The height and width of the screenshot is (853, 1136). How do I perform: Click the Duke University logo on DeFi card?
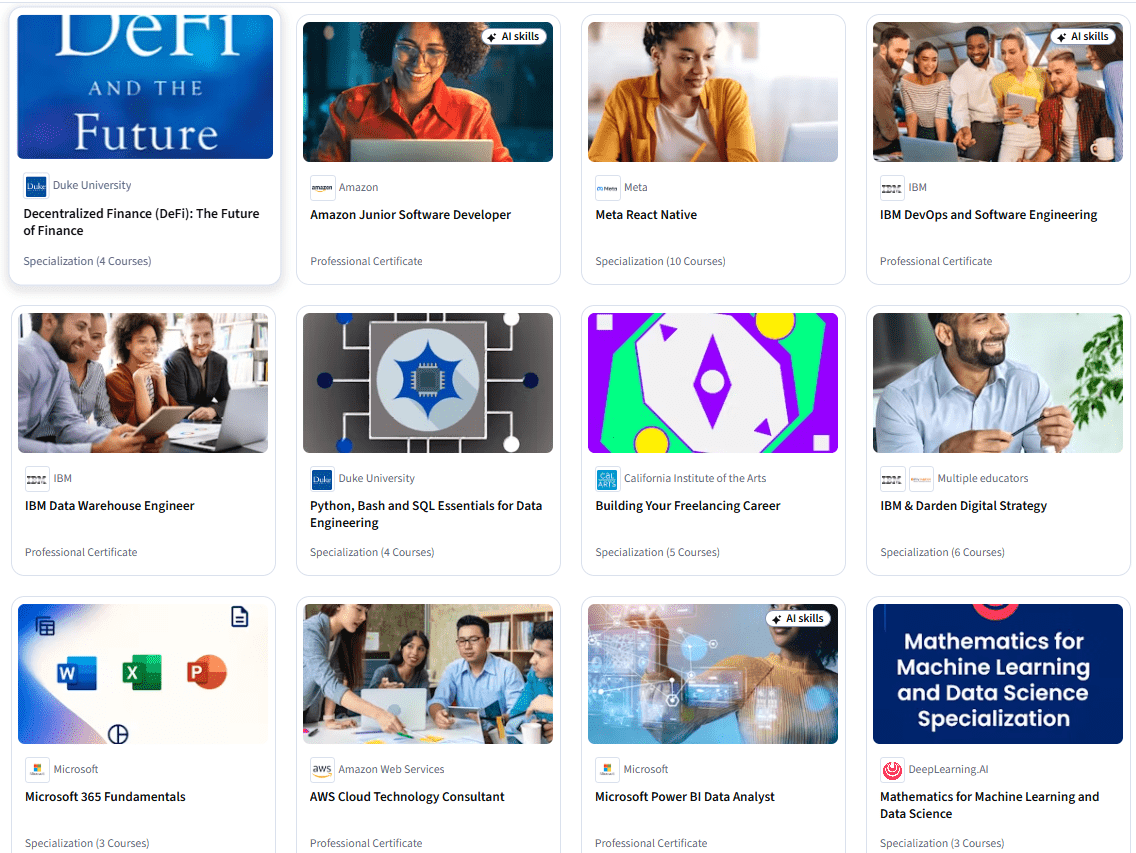(36, 186)
